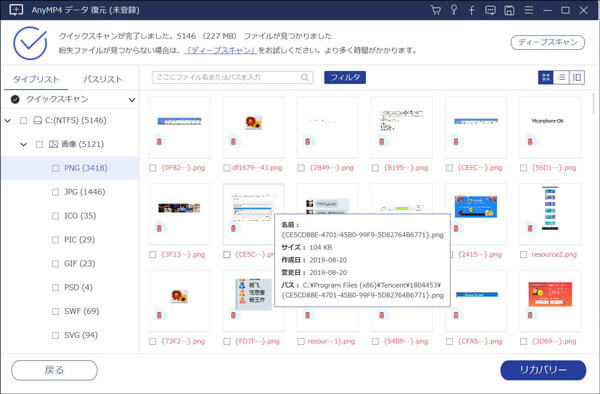
Task: Click the ディープスキャン button
Action: click(x=548, y=42)
